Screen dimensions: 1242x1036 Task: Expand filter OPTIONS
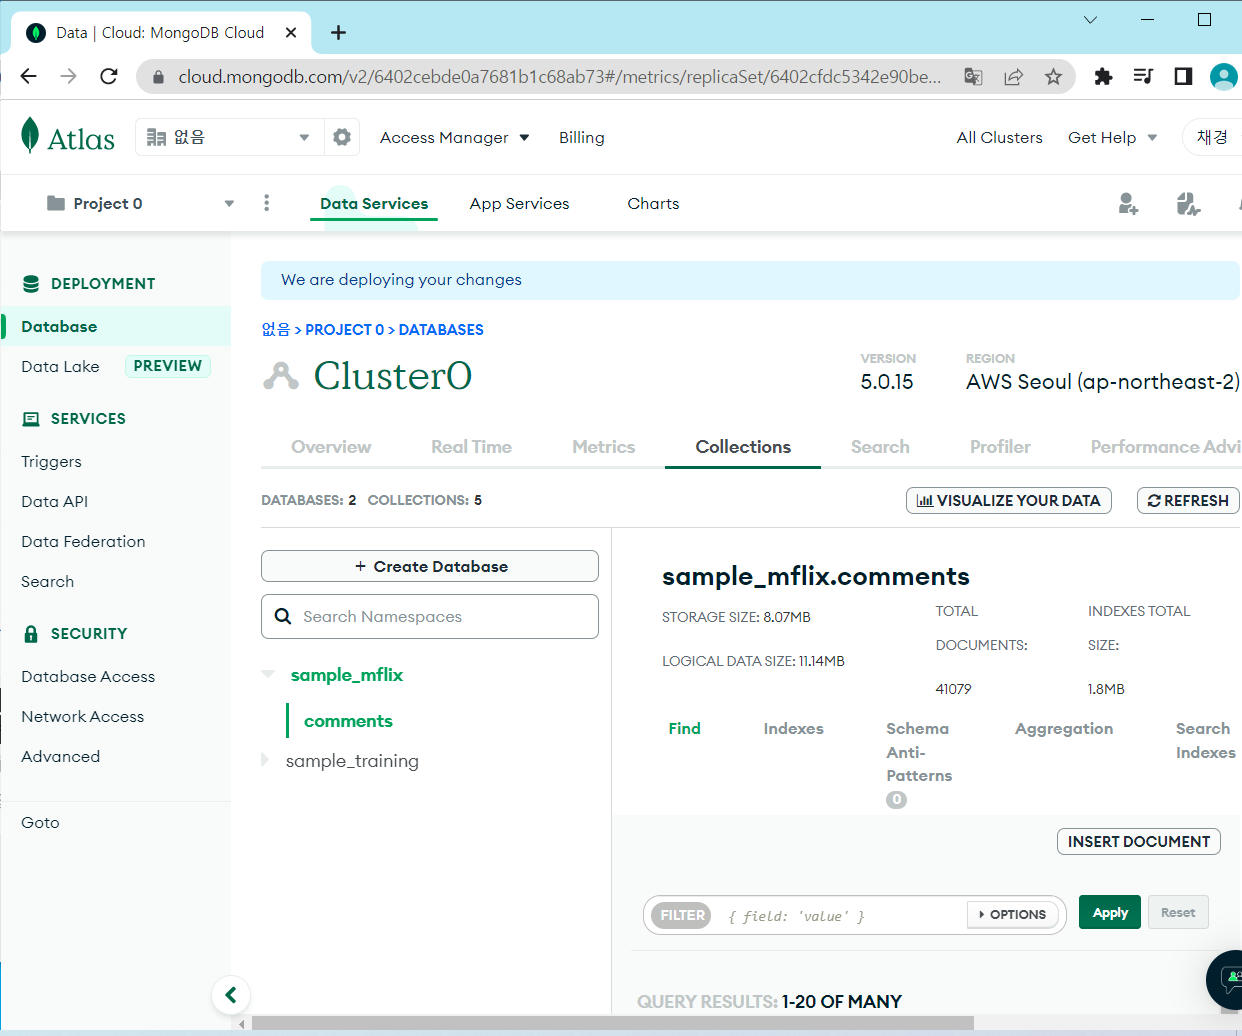click(1012, 914)
